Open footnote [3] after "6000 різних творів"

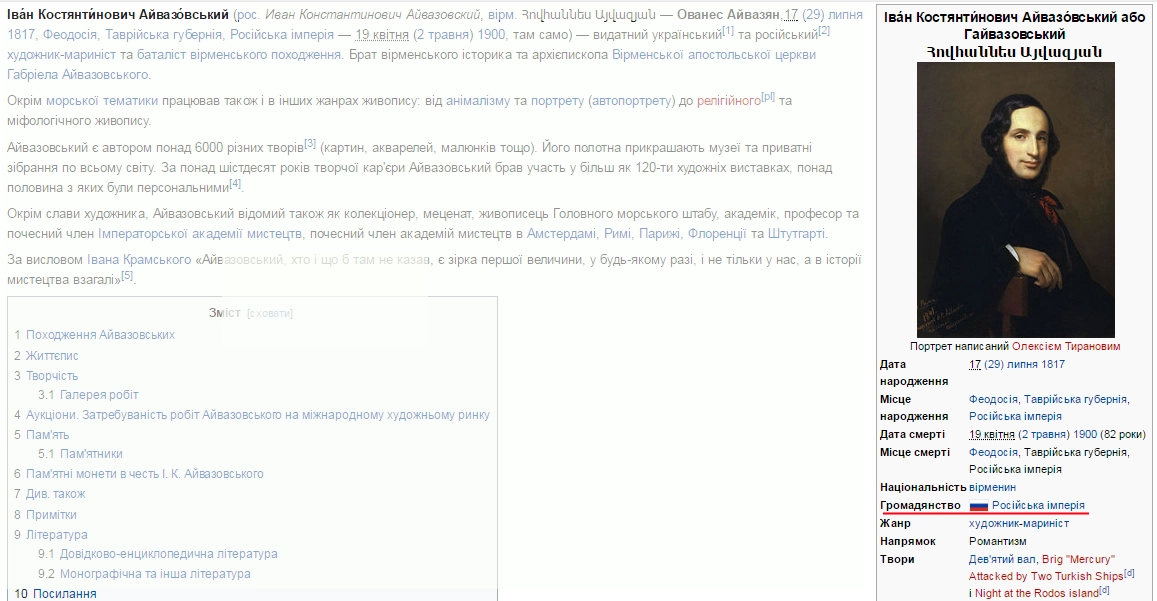[x=310, y=143]
